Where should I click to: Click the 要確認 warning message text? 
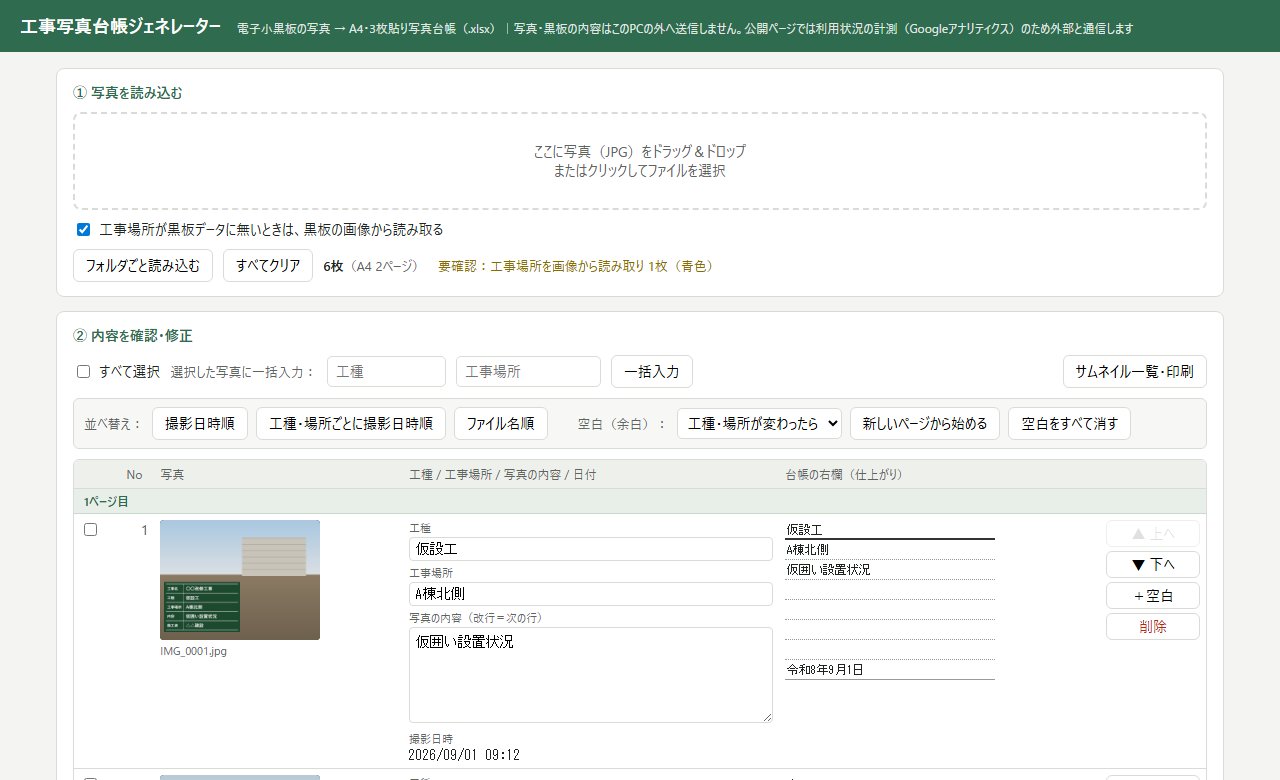[x=575, y=266]
